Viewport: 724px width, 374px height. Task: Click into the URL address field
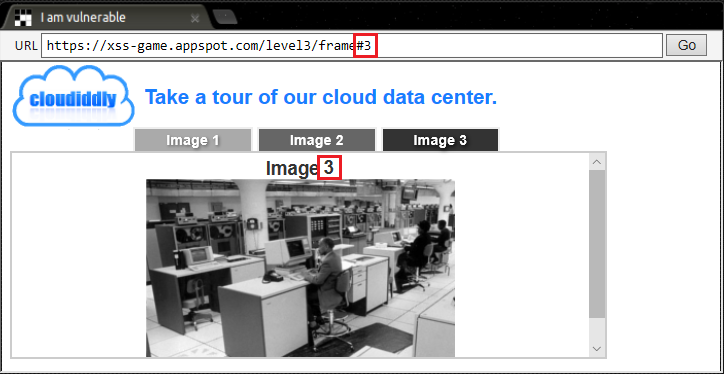coord(352,45)
